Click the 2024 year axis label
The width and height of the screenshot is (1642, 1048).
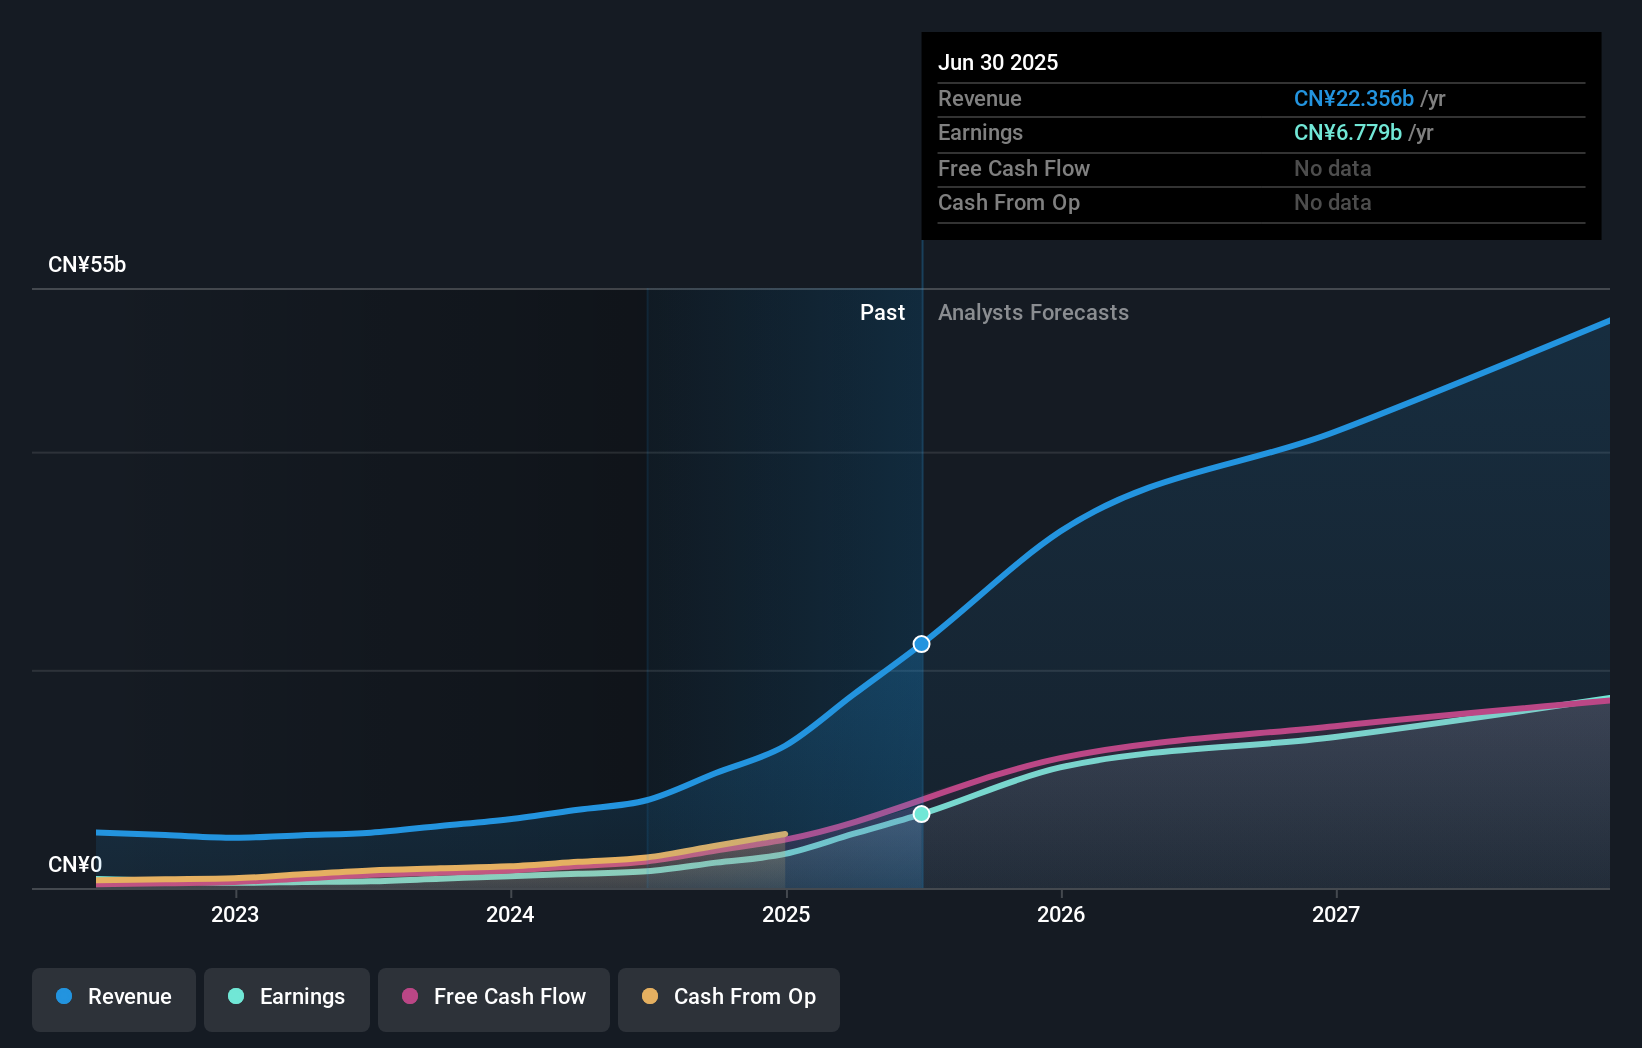coord(510,914)
